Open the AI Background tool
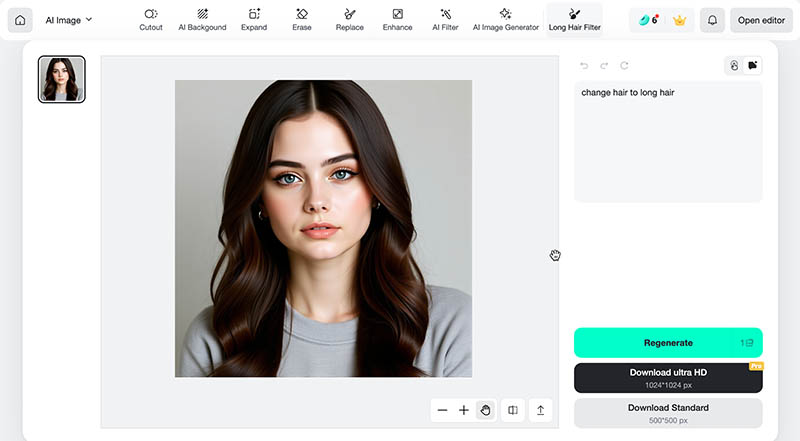 tap(202, 19)
